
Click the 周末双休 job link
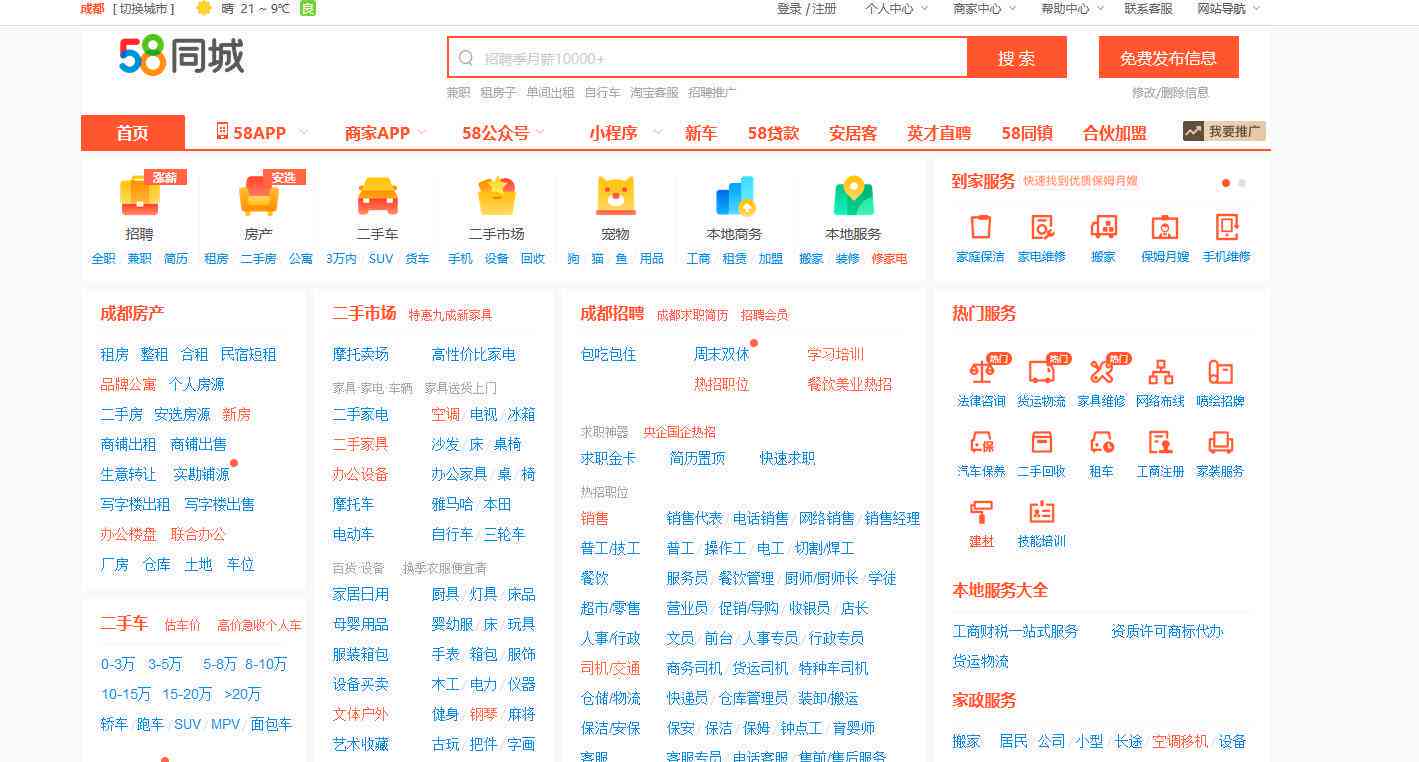pos(721,354)
